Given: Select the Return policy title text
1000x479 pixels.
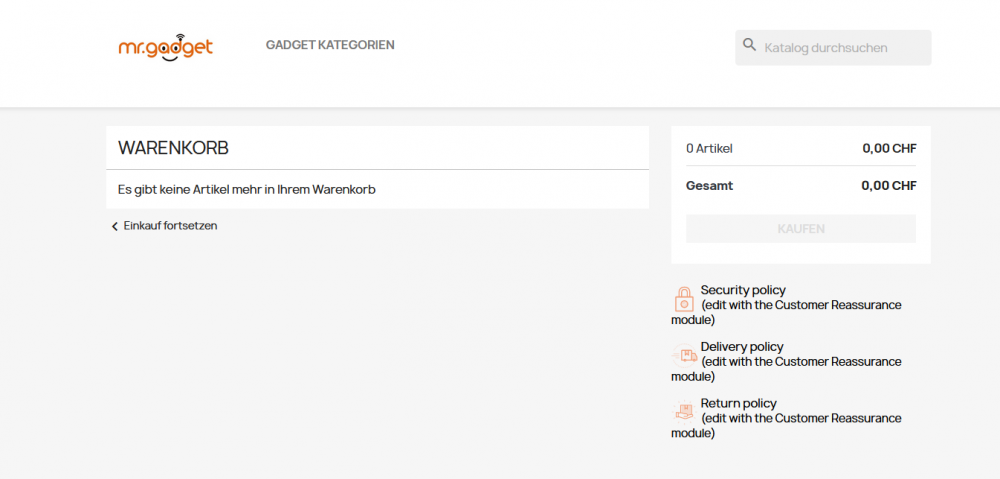Looking at the screenshot, I should coord(738,404).
